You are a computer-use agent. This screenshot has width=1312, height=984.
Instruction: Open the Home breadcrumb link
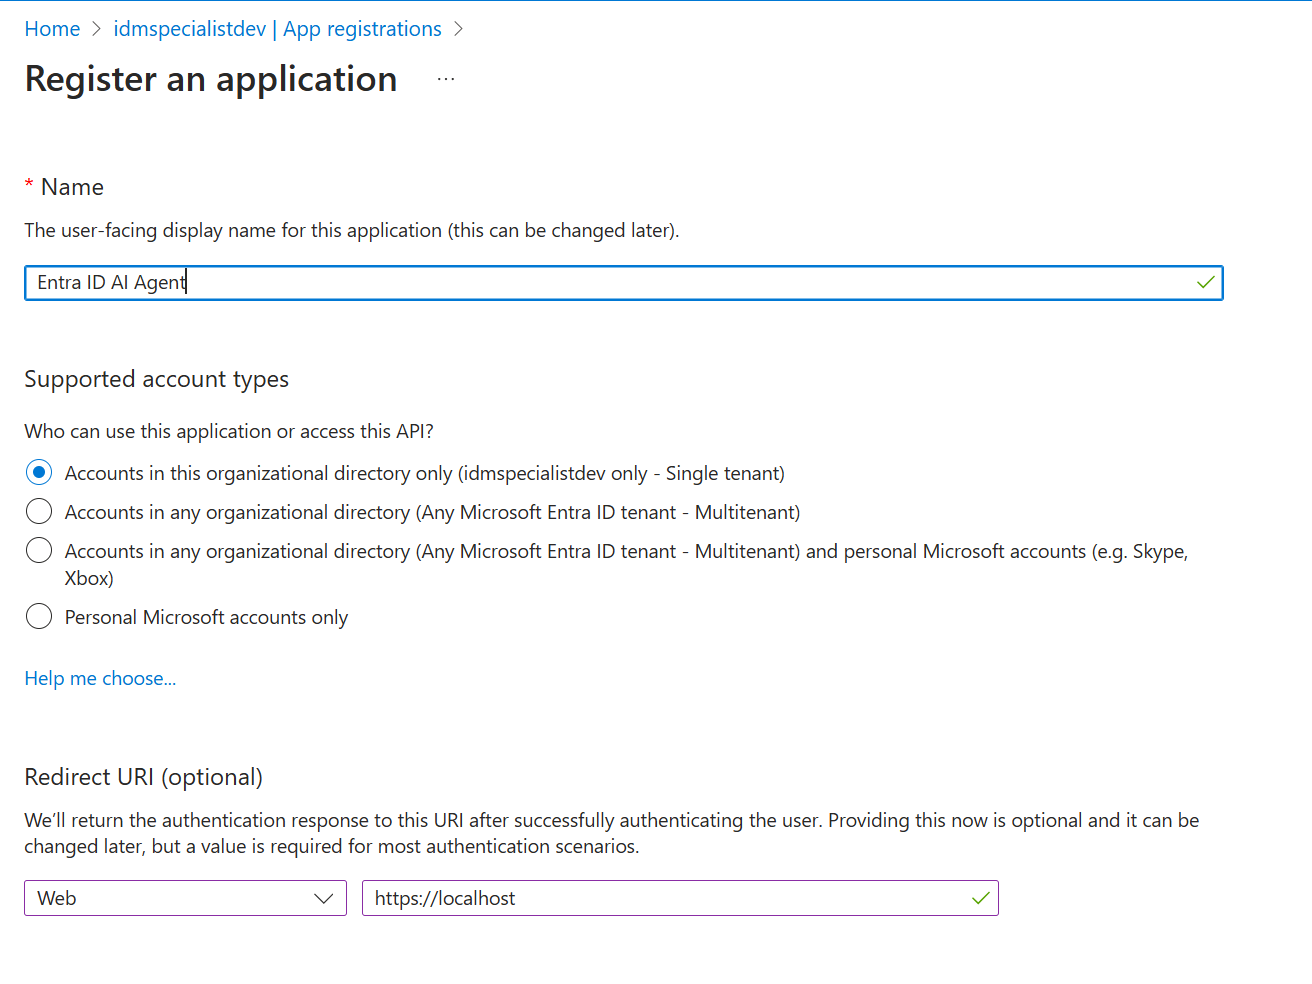(52, 29)
